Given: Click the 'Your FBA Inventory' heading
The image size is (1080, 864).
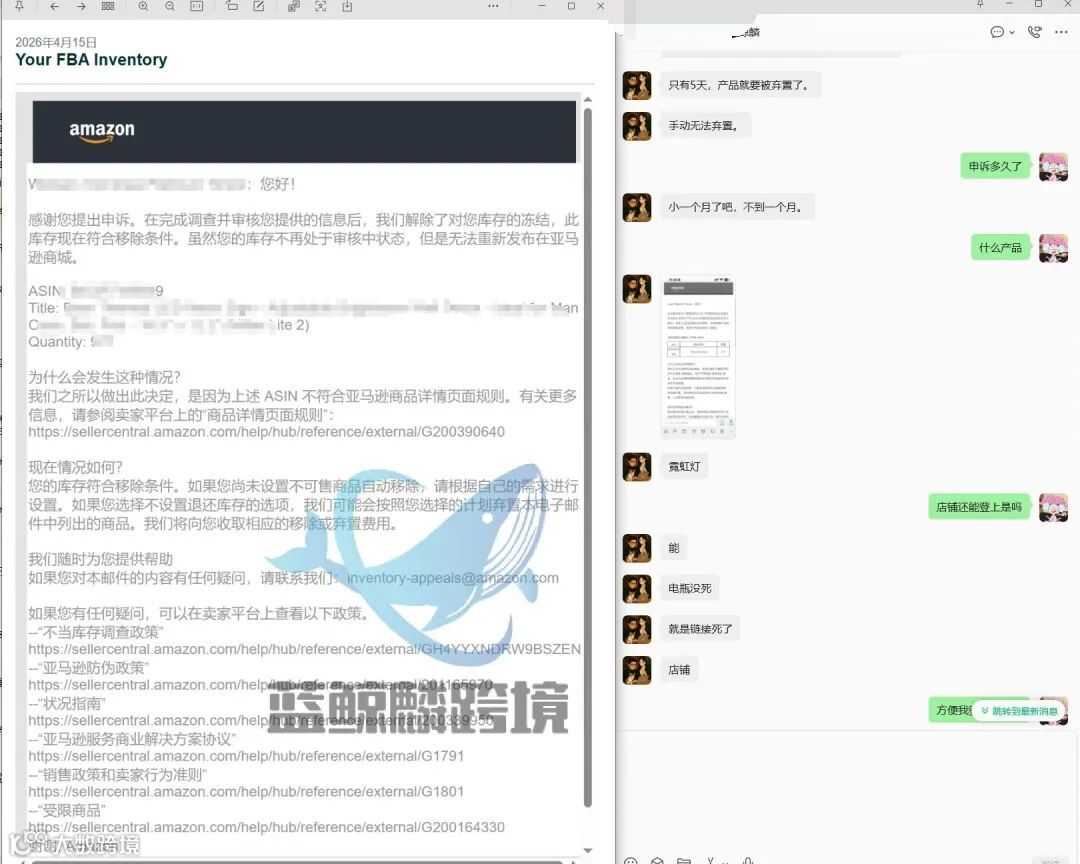Looking at the screenshot, I should (x=91, y=60).
